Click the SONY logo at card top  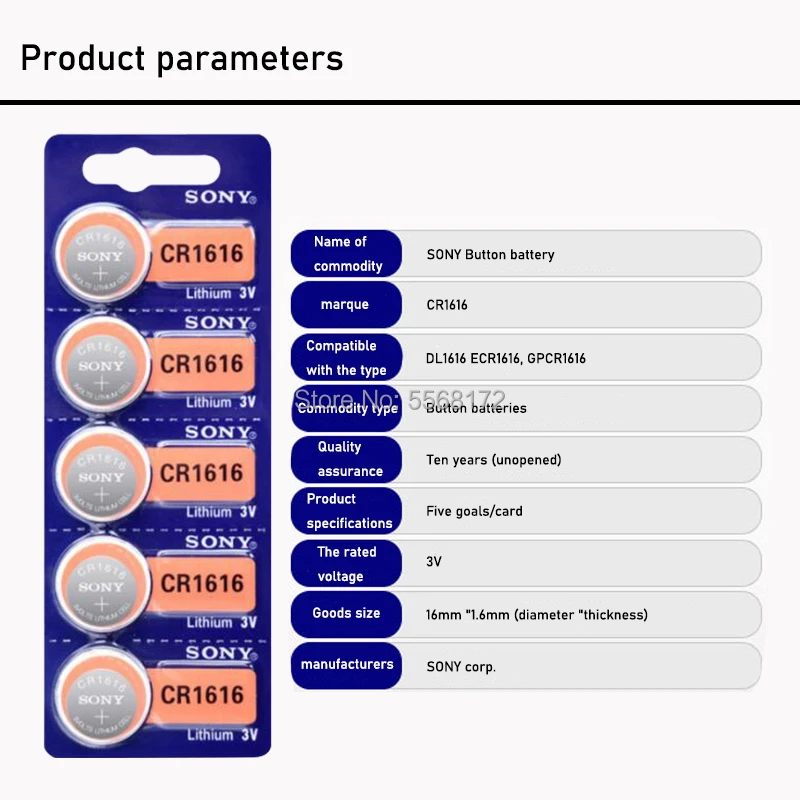[x=220, y=197]
